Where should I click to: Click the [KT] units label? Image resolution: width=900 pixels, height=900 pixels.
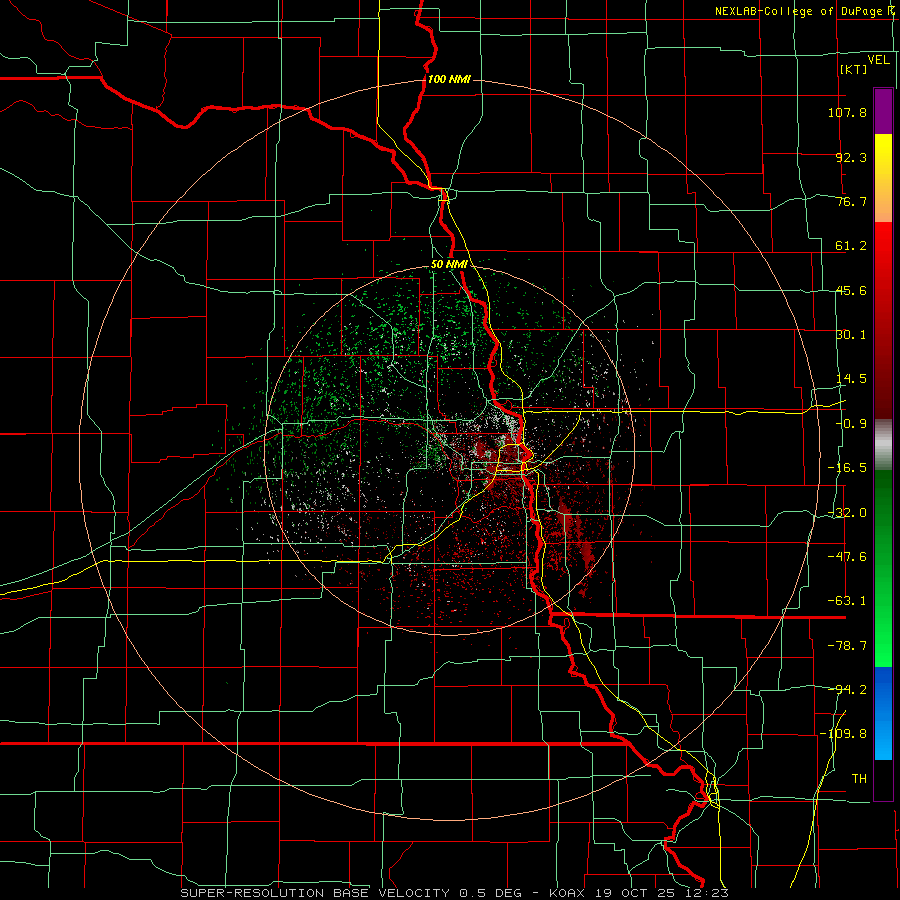coord(854,69)
